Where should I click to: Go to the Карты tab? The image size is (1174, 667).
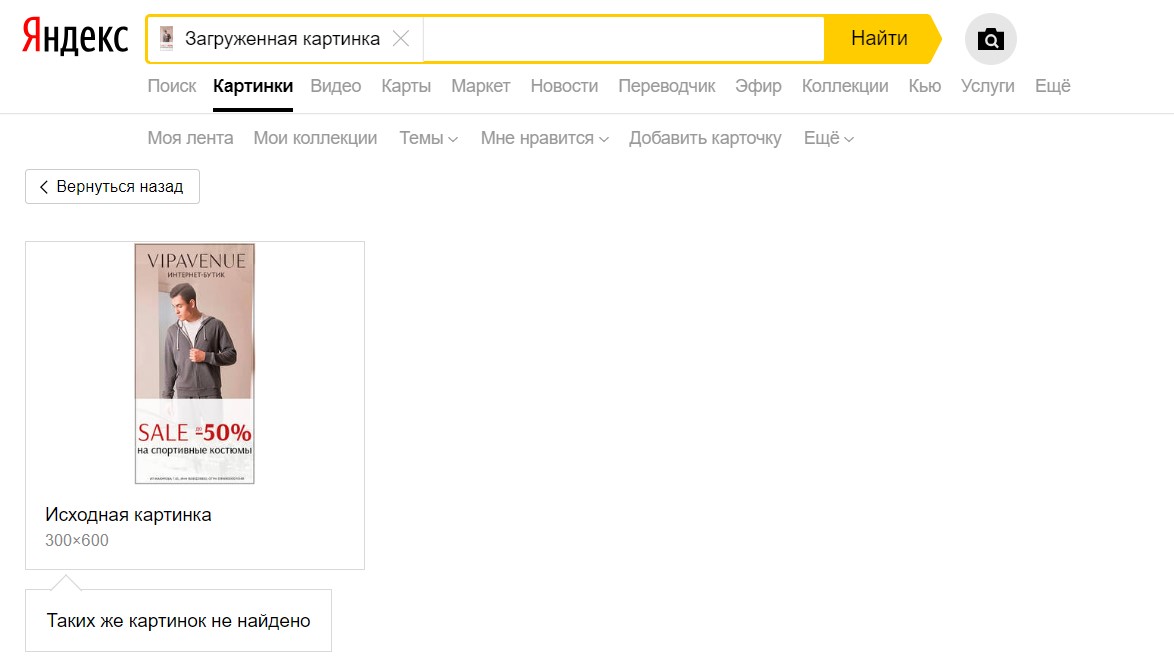[406, 86]
